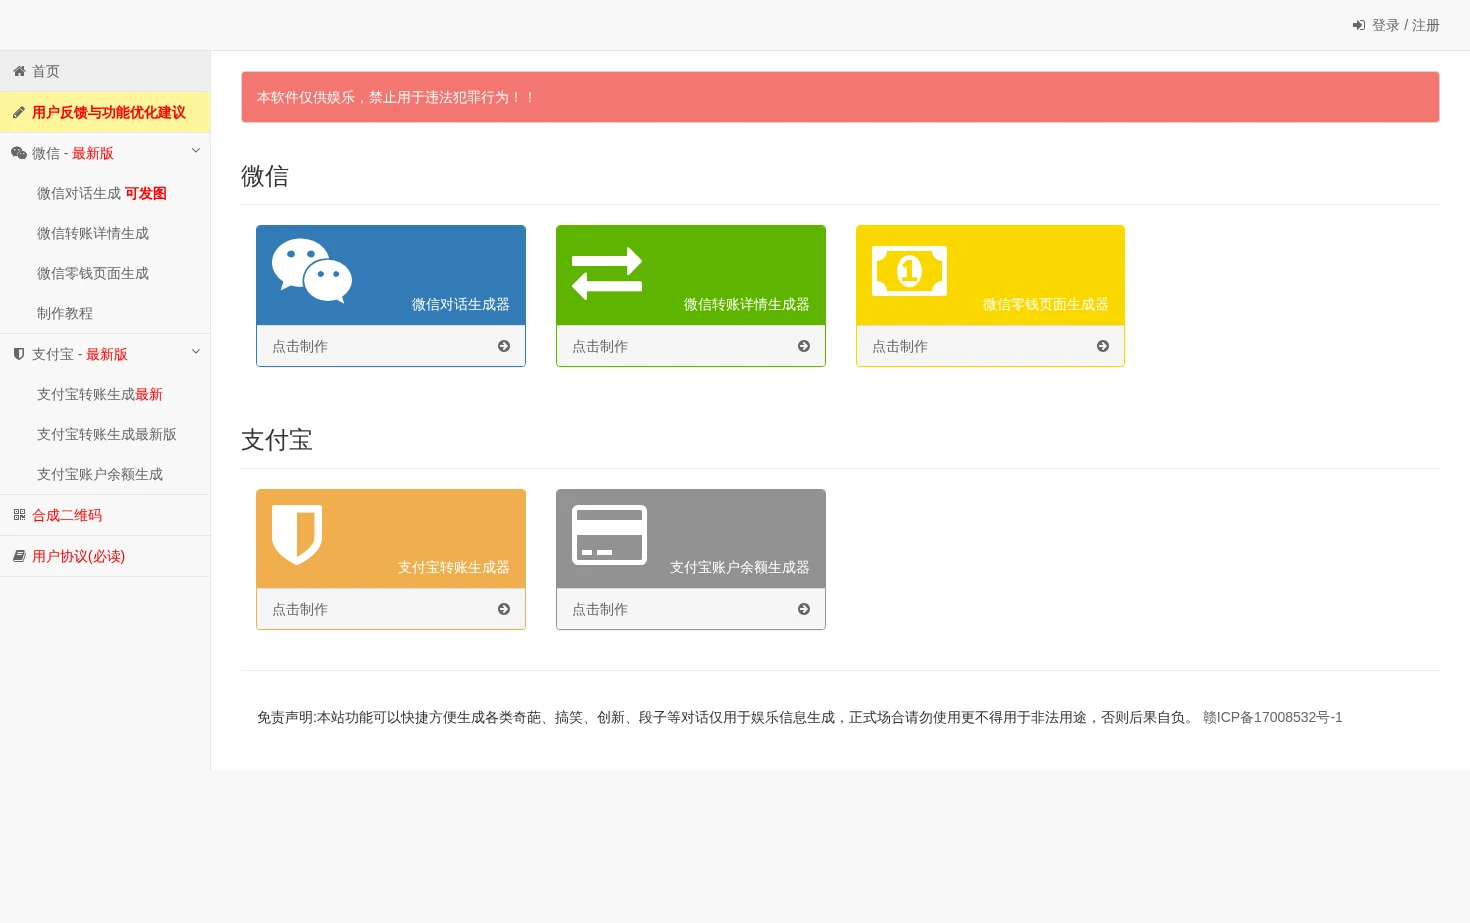The width and height of the screenshot is (1470, 923).
Task: Click the red warning banner 本软件仅供娱乐
Action: click(x=840, y=97)
